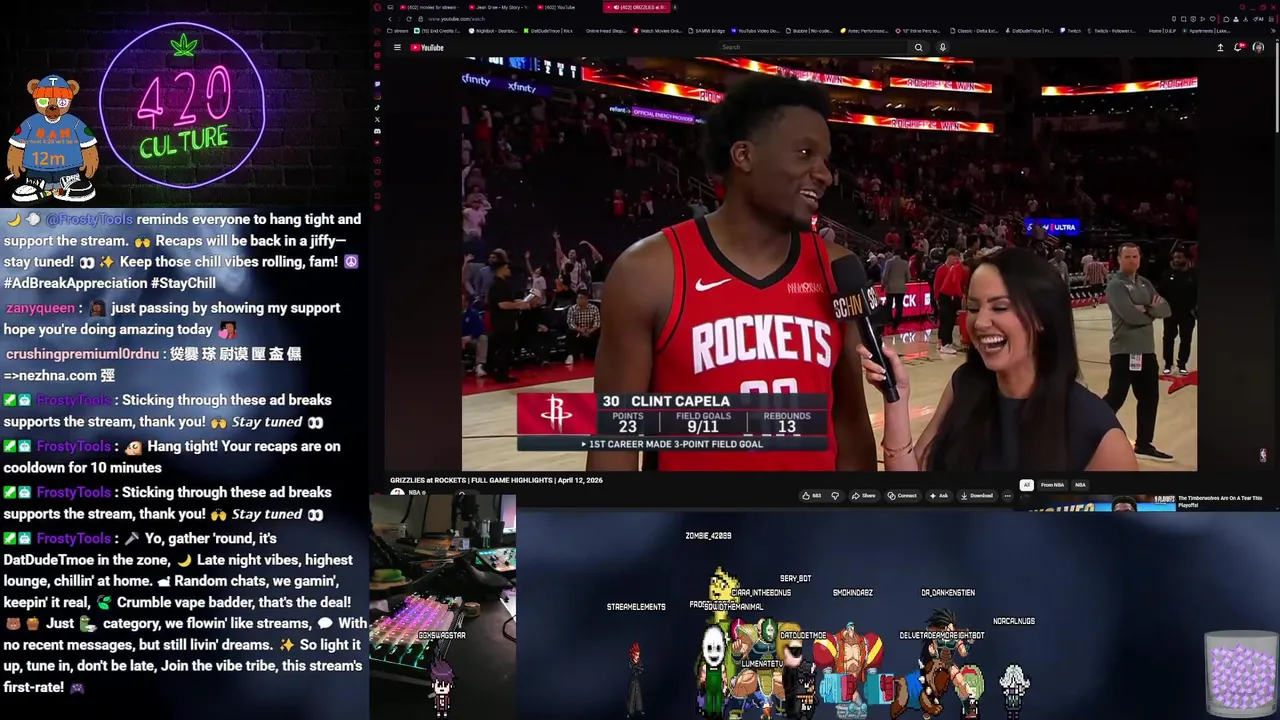
Task: Click the GRIZZLIES at ROCKETS video title
Action: tap(496, 480)
